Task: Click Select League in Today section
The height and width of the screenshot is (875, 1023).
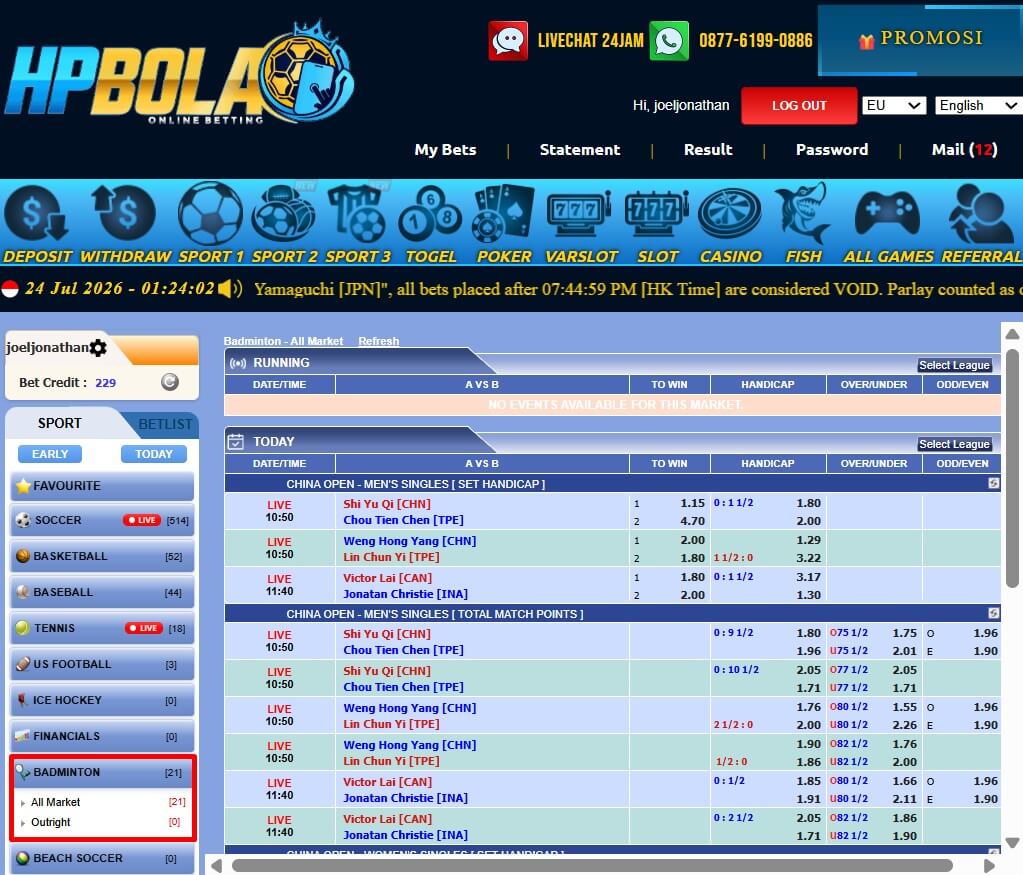Action: click(954, 444)
